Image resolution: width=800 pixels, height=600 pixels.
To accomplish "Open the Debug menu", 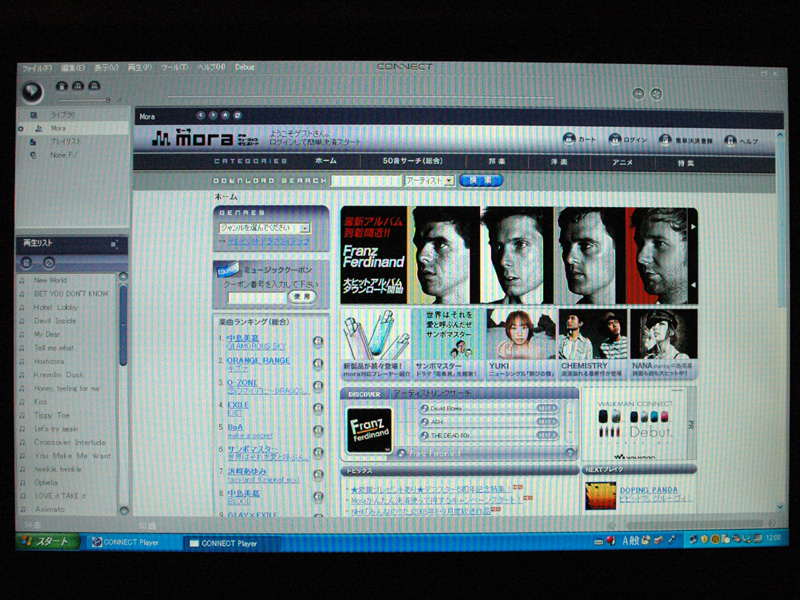I will pos(244,67).
